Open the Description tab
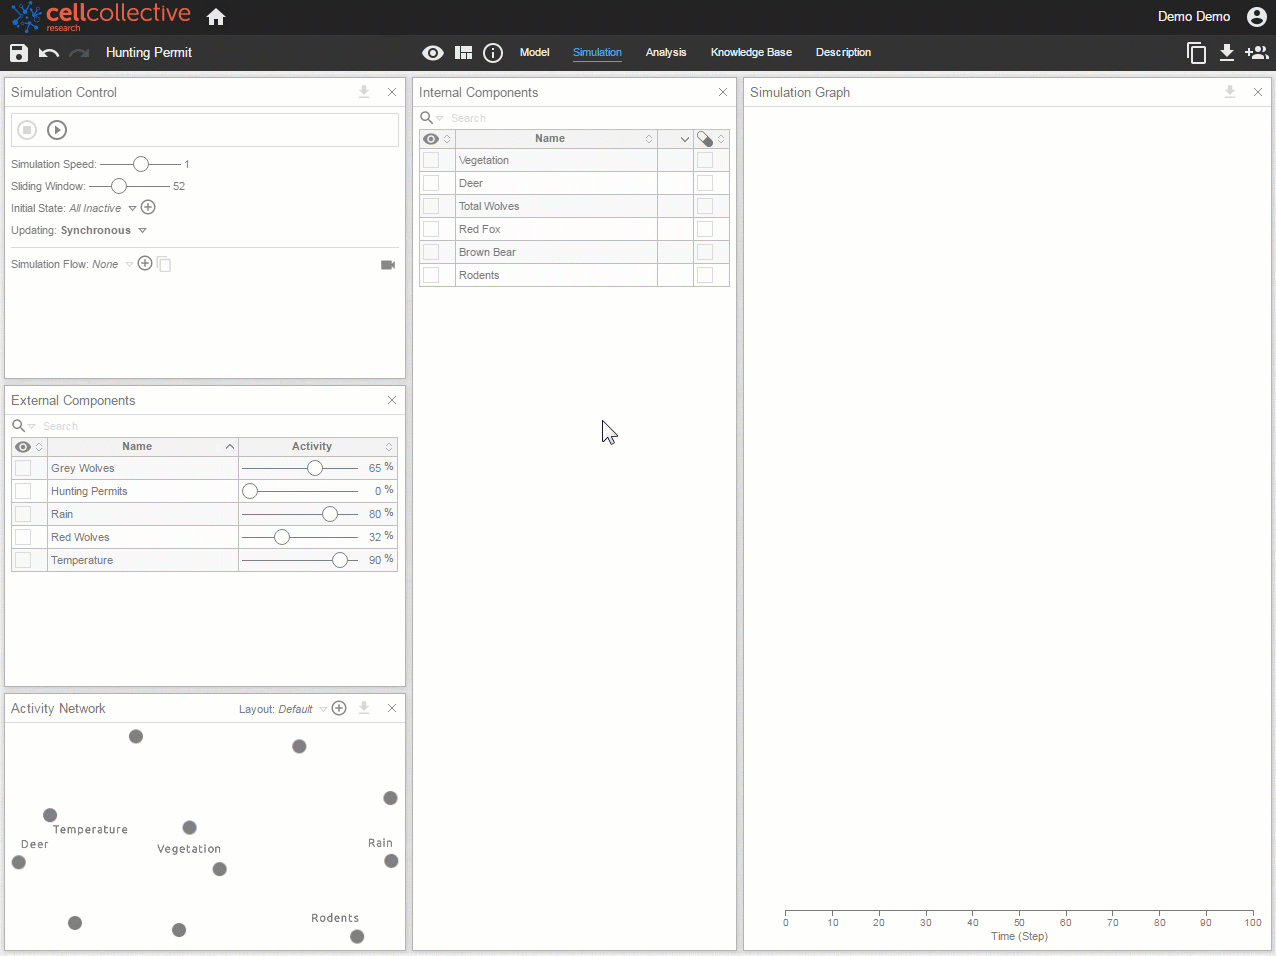The height and width of the screenshot is (956, 1276). coord(843,52)
